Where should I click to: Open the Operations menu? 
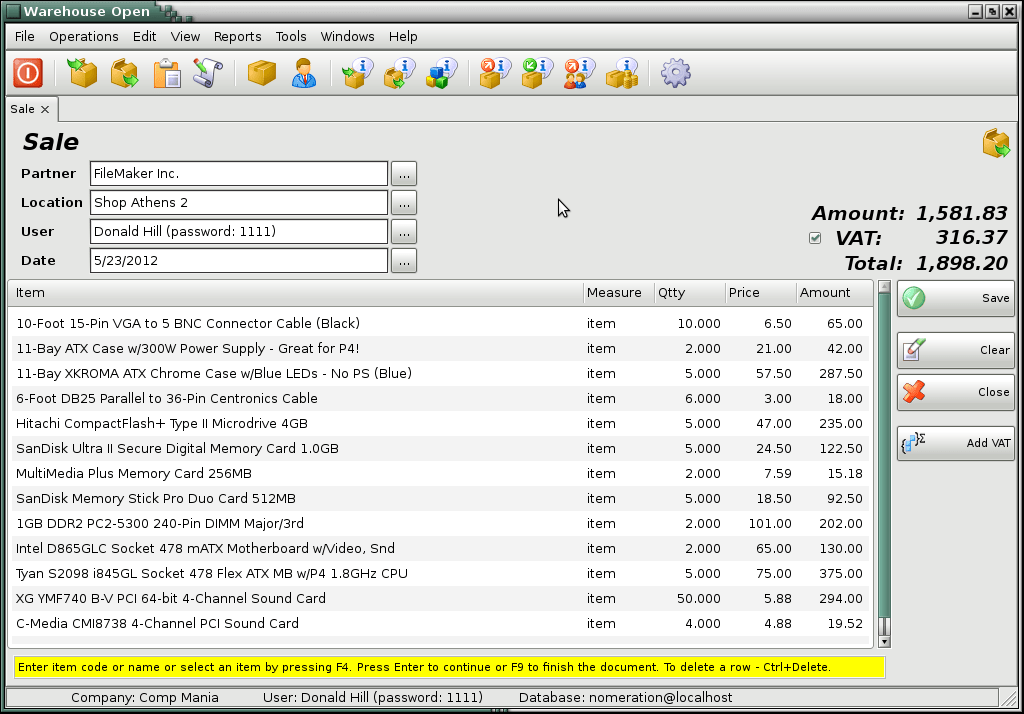point(84,37)
